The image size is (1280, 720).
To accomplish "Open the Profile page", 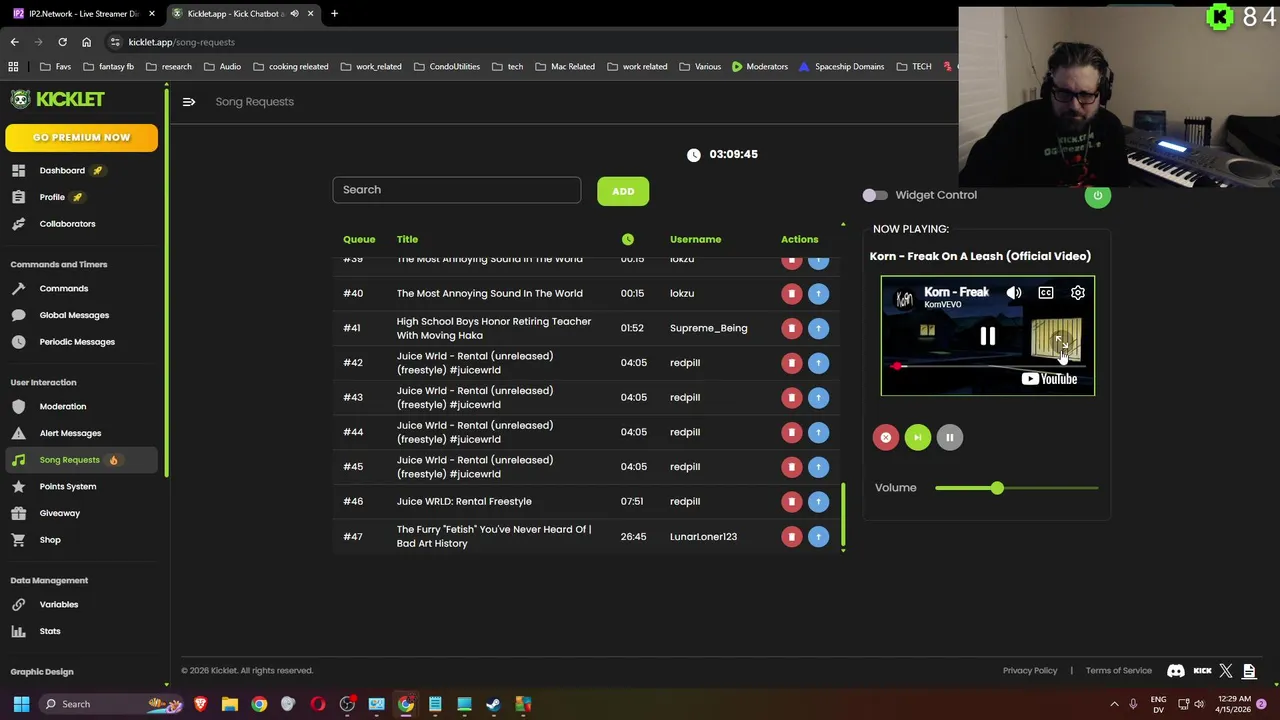I will click(x=52, y=197).
